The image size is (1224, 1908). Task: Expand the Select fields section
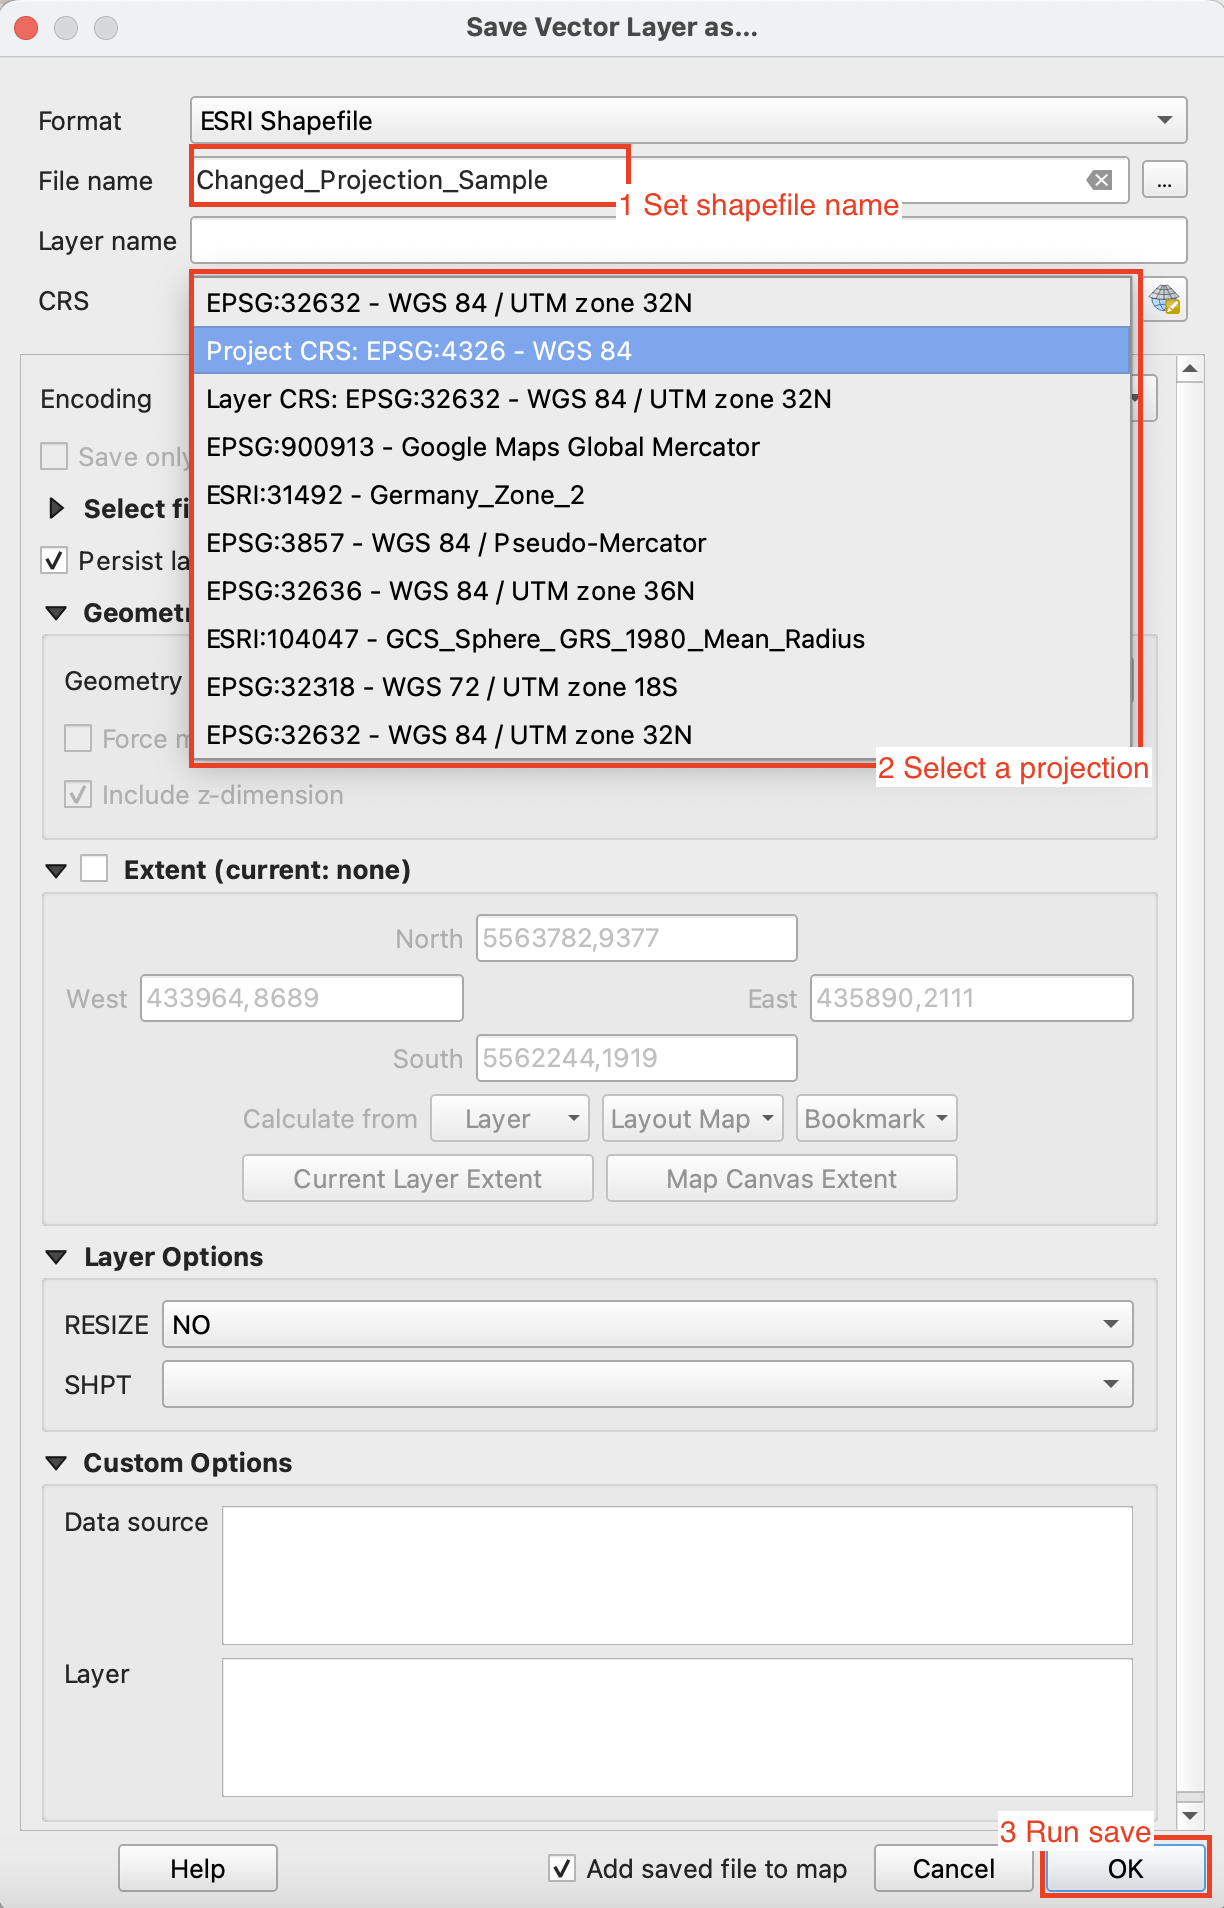coord(57,508)
